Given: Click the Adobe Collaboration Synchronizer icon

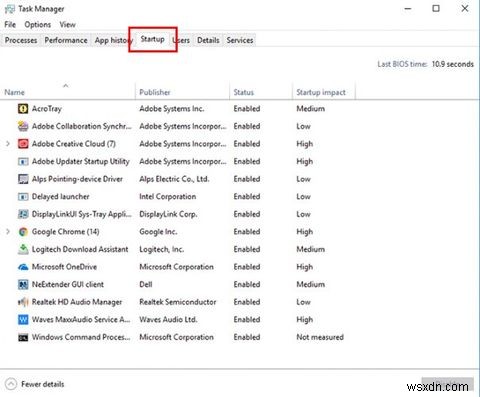Looking at the screenshot, I should (23, 126).
